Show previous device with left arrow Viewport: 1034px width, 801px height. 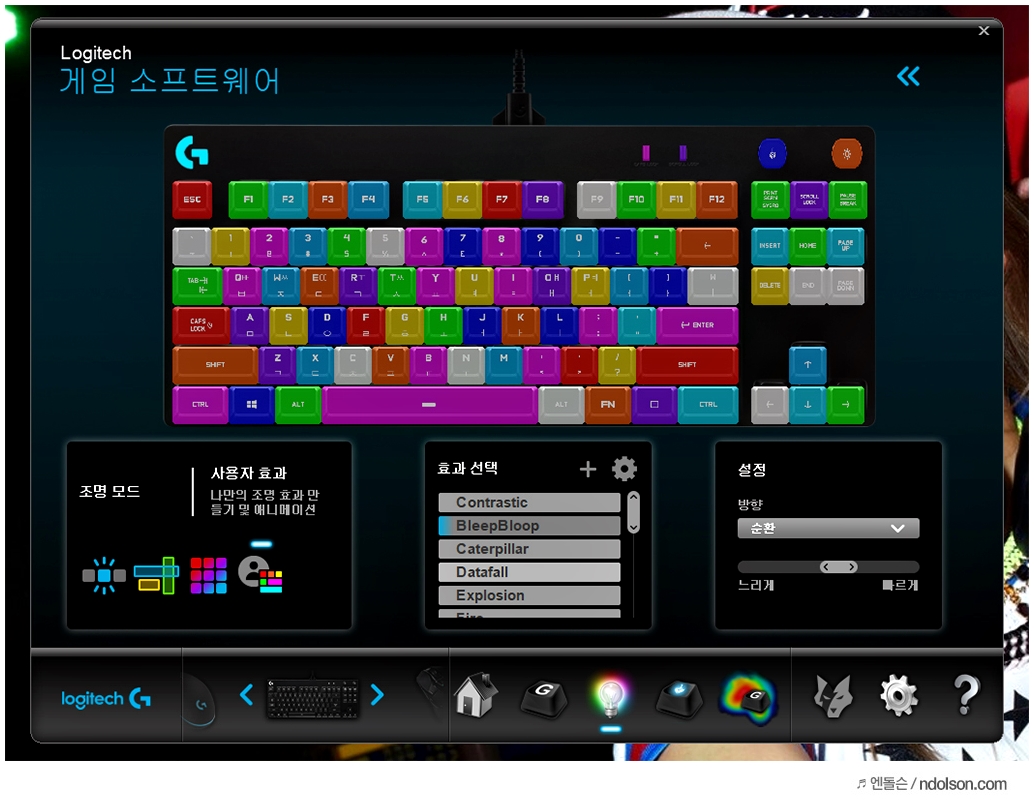(247, 694)
